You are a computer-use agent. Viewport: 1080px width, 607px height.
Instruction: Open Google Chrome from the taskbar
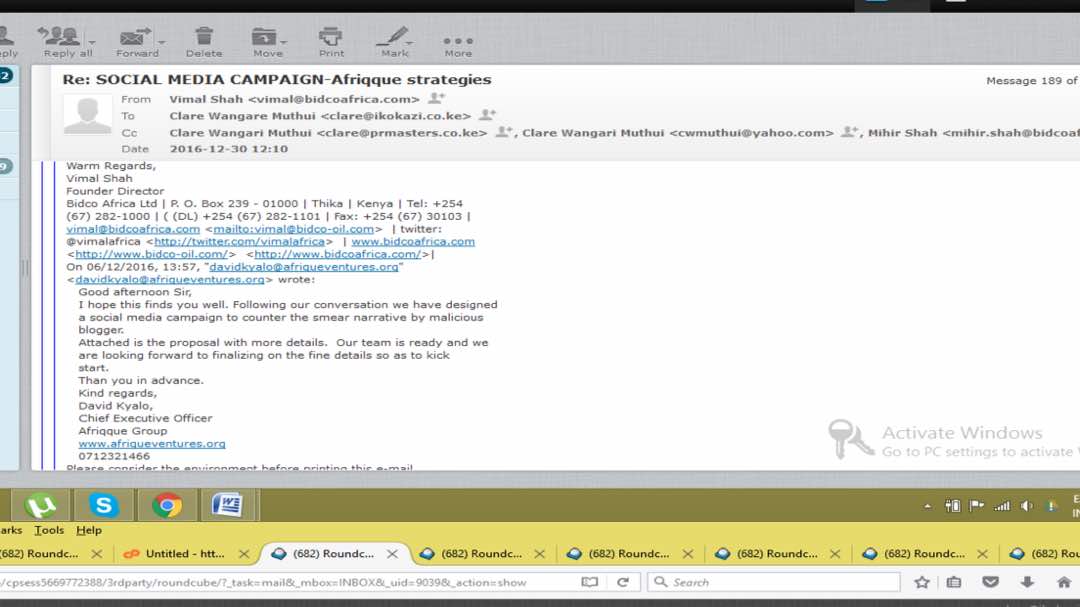[x=167, y=505]
